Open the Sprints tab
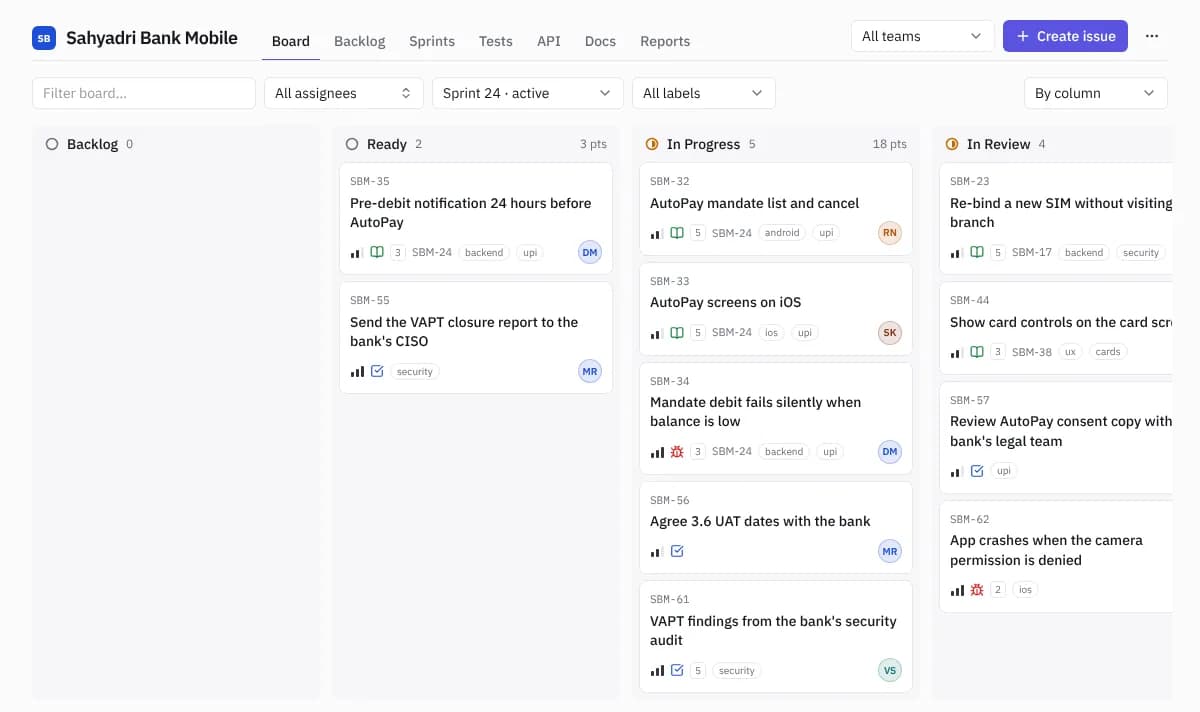The width and height of the screenshot is (1200, 712). coord(432,41)
